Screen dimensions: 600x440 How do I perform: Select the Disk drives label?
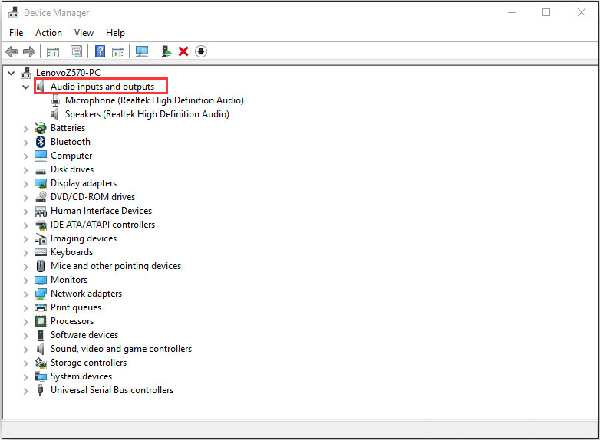click(x=72, y=169)
